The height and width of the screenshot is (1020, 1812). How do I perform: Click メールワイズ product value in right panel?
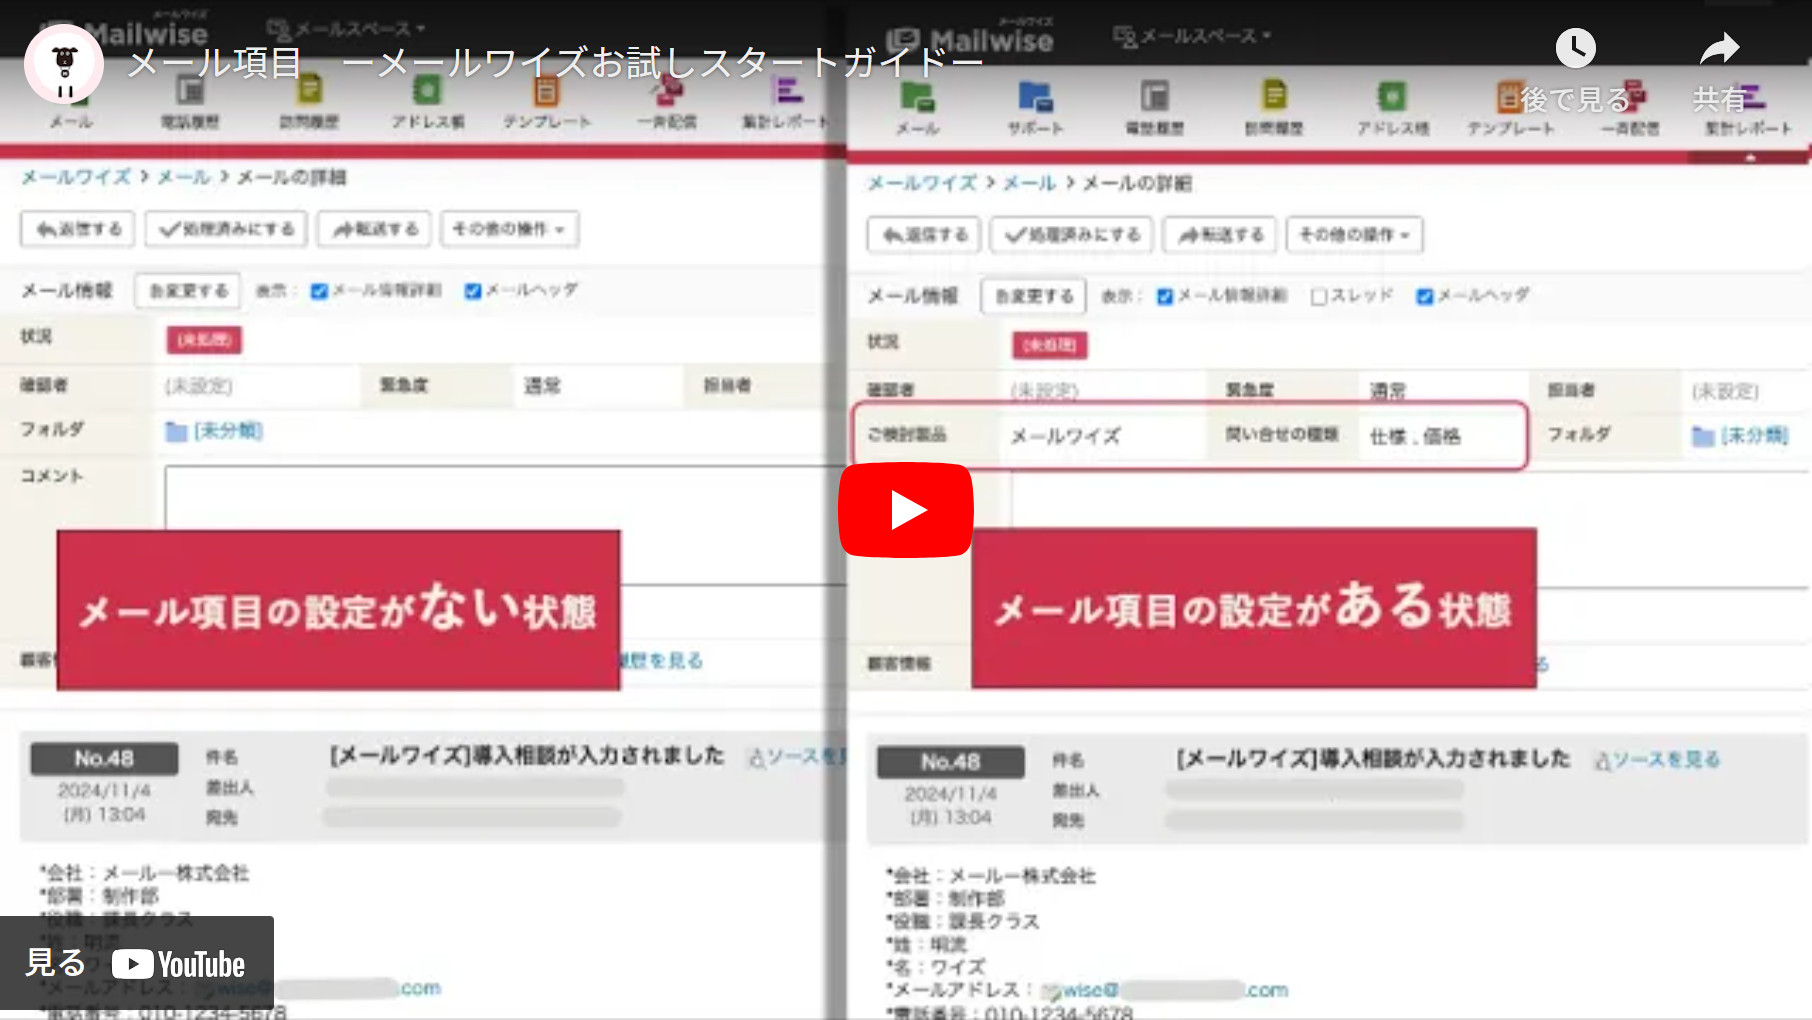tap(1065, 436)
